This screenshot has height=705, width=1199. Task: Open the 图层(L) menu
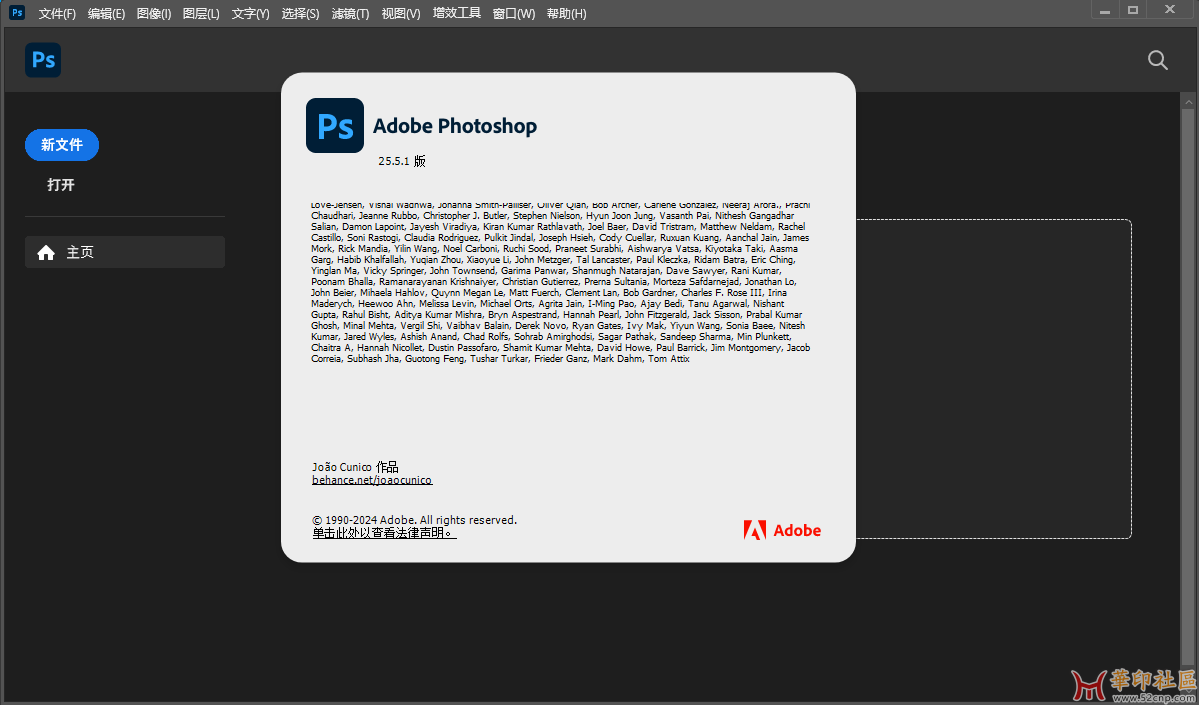(201, 14)
